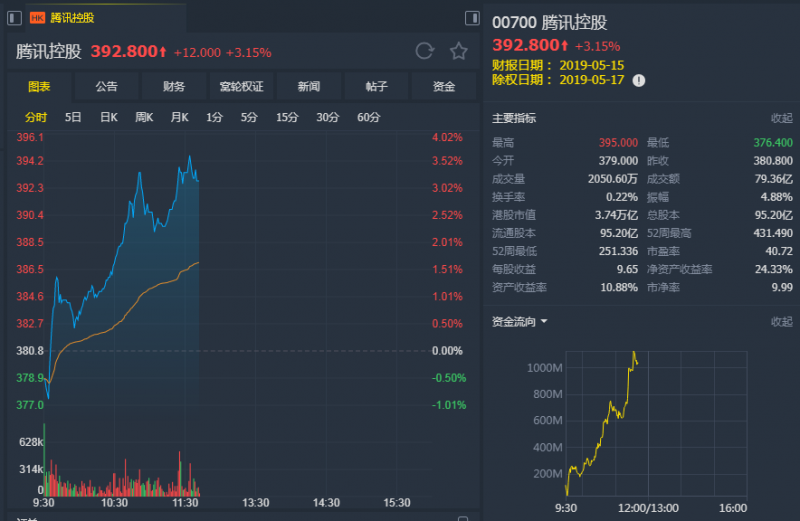800x521 pixels.
Task: Click the 4.02% top percentage axis label
Action: pos(447,137)
